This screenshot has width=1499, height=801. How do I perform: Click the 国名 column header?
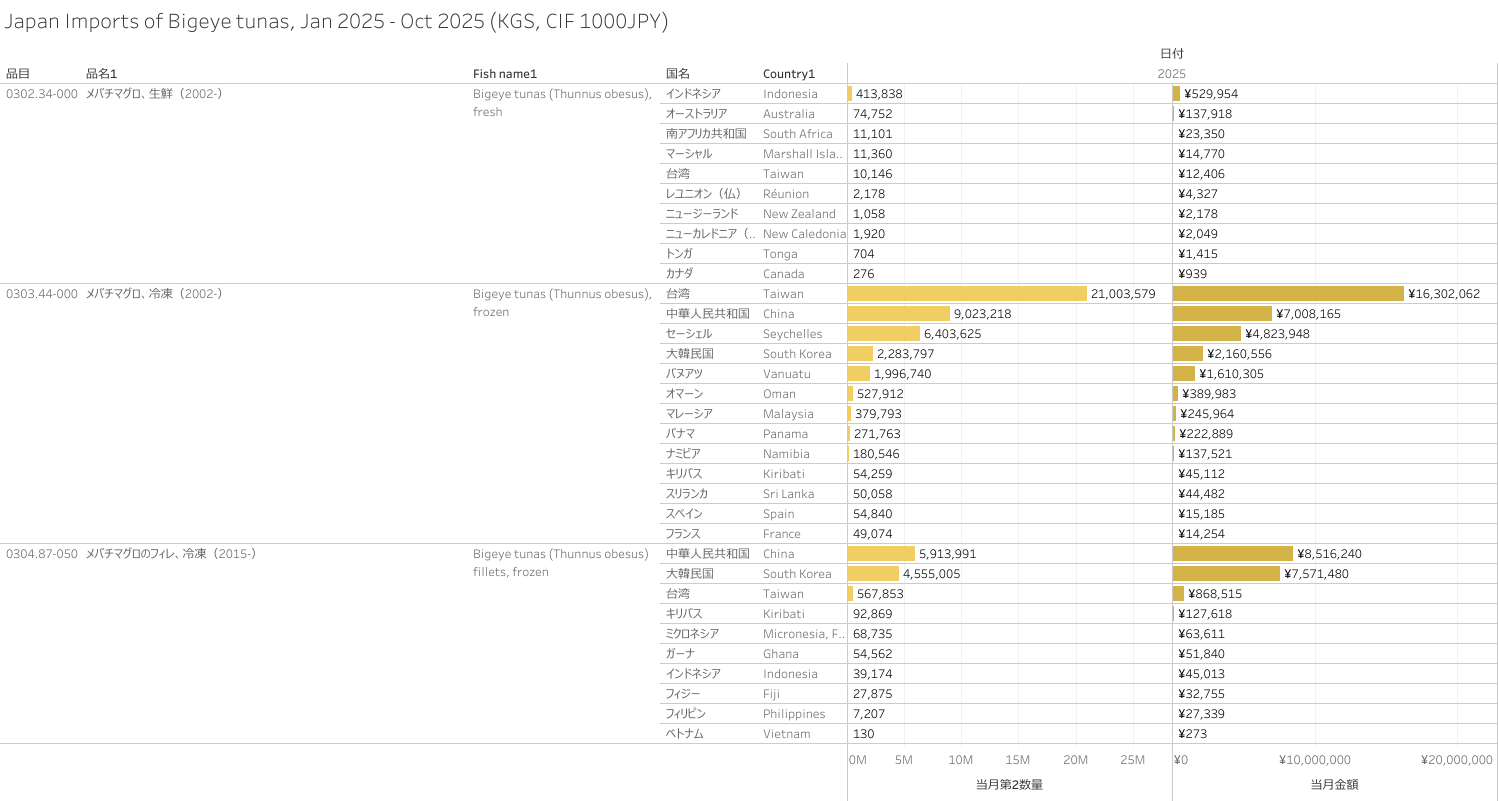tap(678, 74)
